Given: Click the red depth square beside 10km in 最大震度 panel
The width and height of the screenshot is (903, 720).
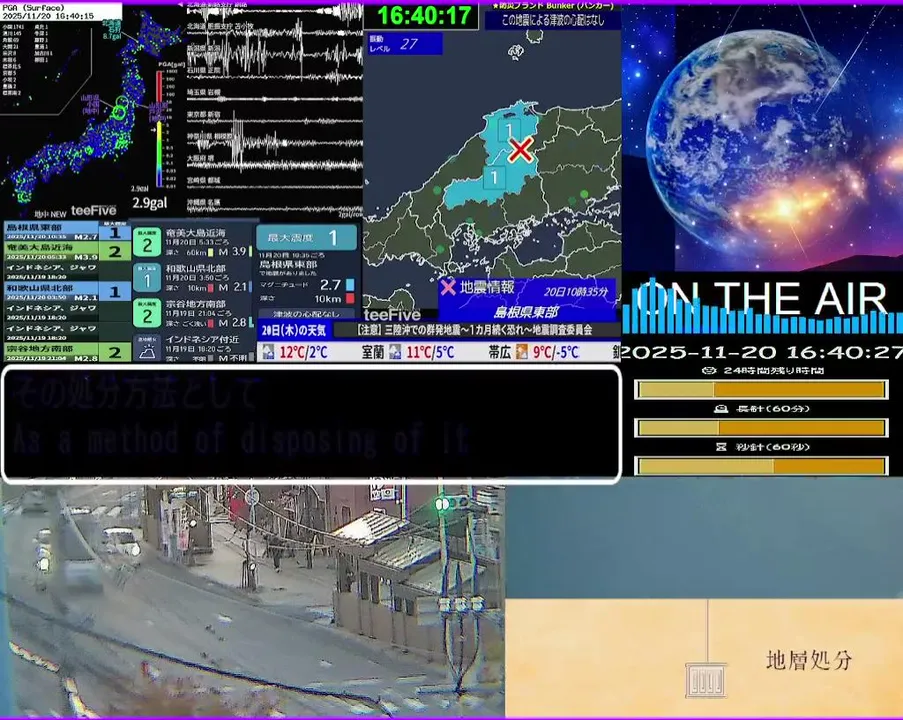Looking at the screenshot, I should [x=350, y=298].
